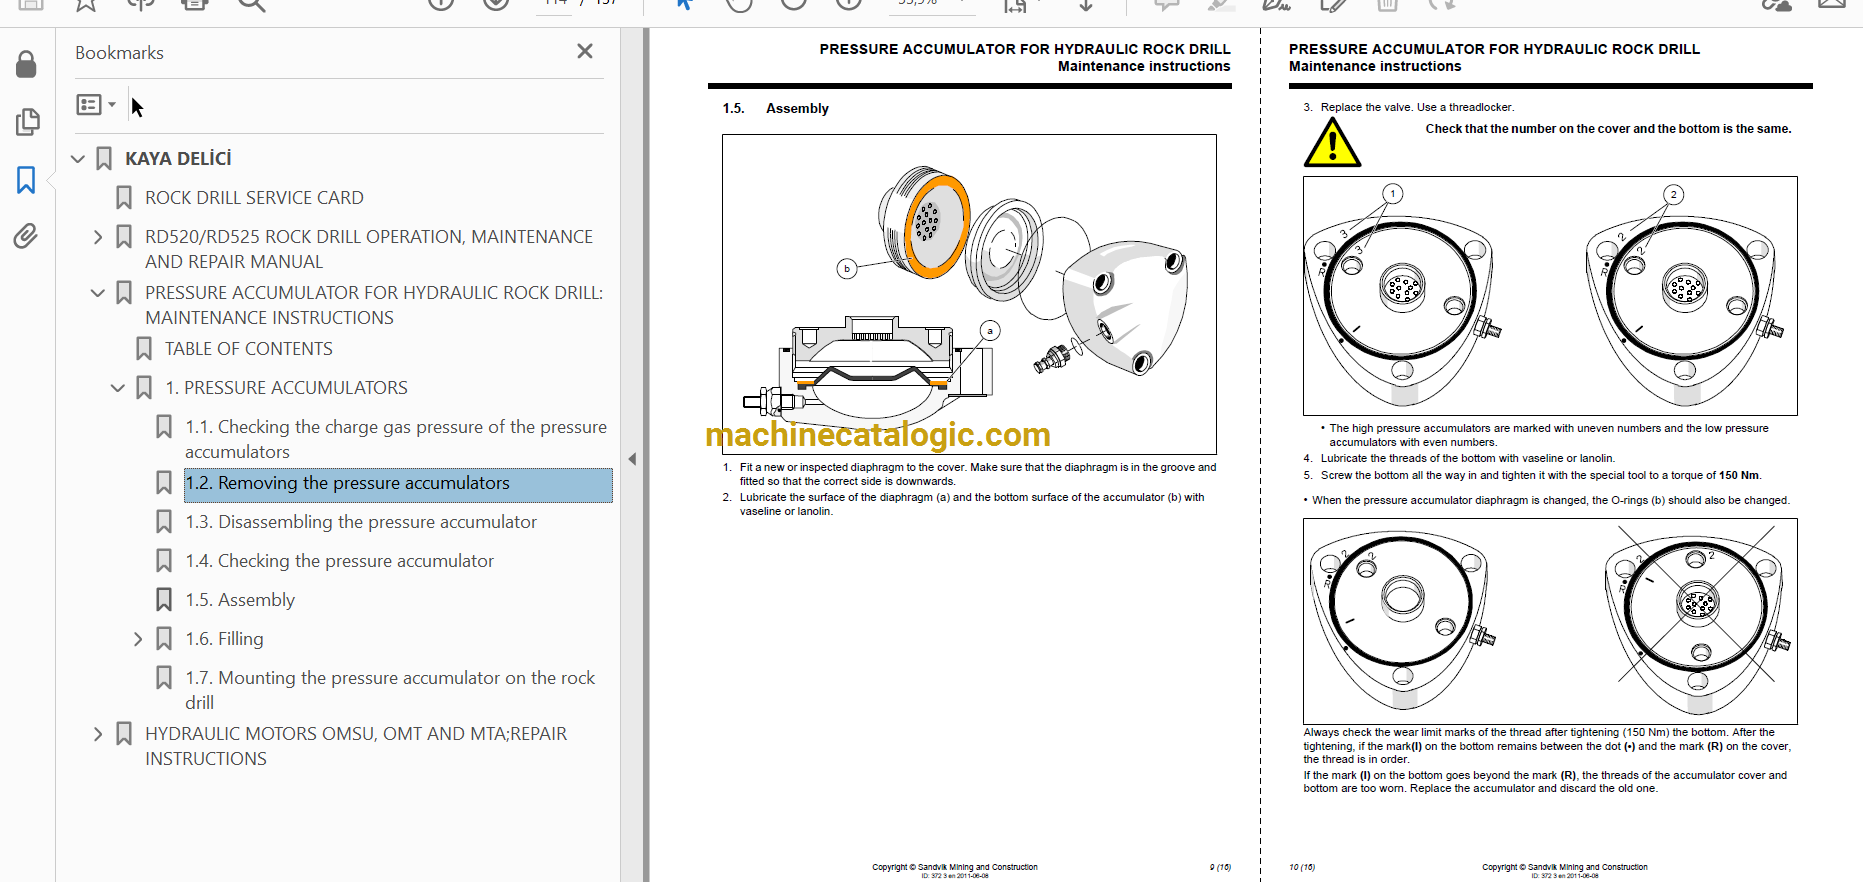This screenshot has height=882, width=1863.
Task: Click the wear limit marks diagram
Action: tap(1550, 621)
